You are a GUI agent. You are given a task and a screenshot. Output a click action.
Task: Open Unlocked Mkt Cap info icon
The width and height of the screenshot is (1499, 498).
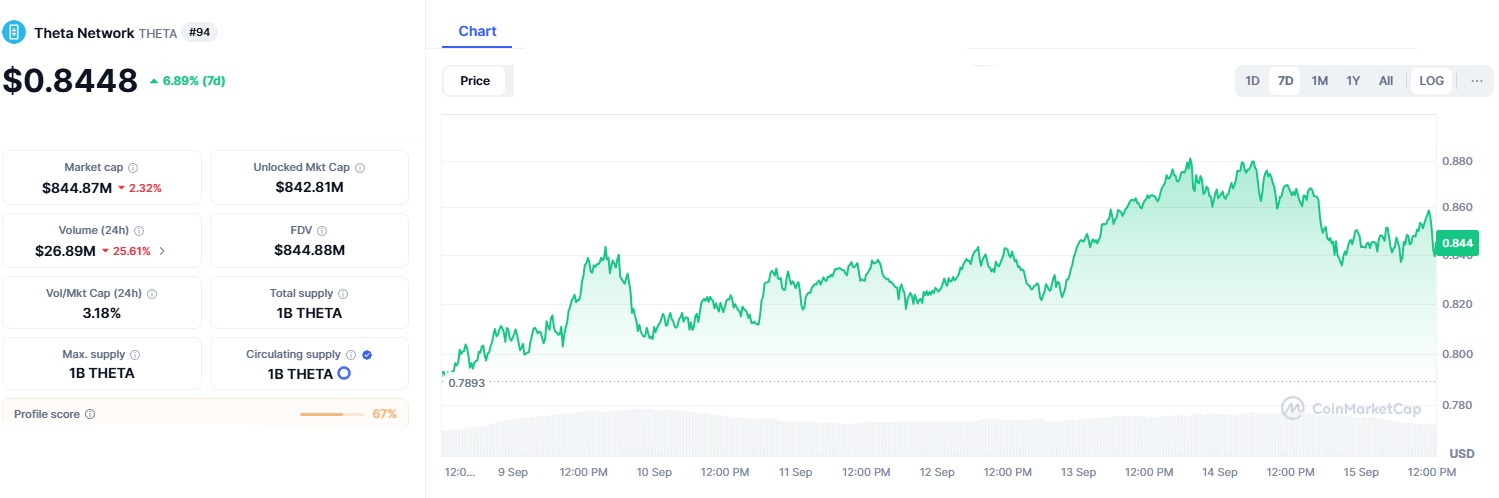[360, 168]
